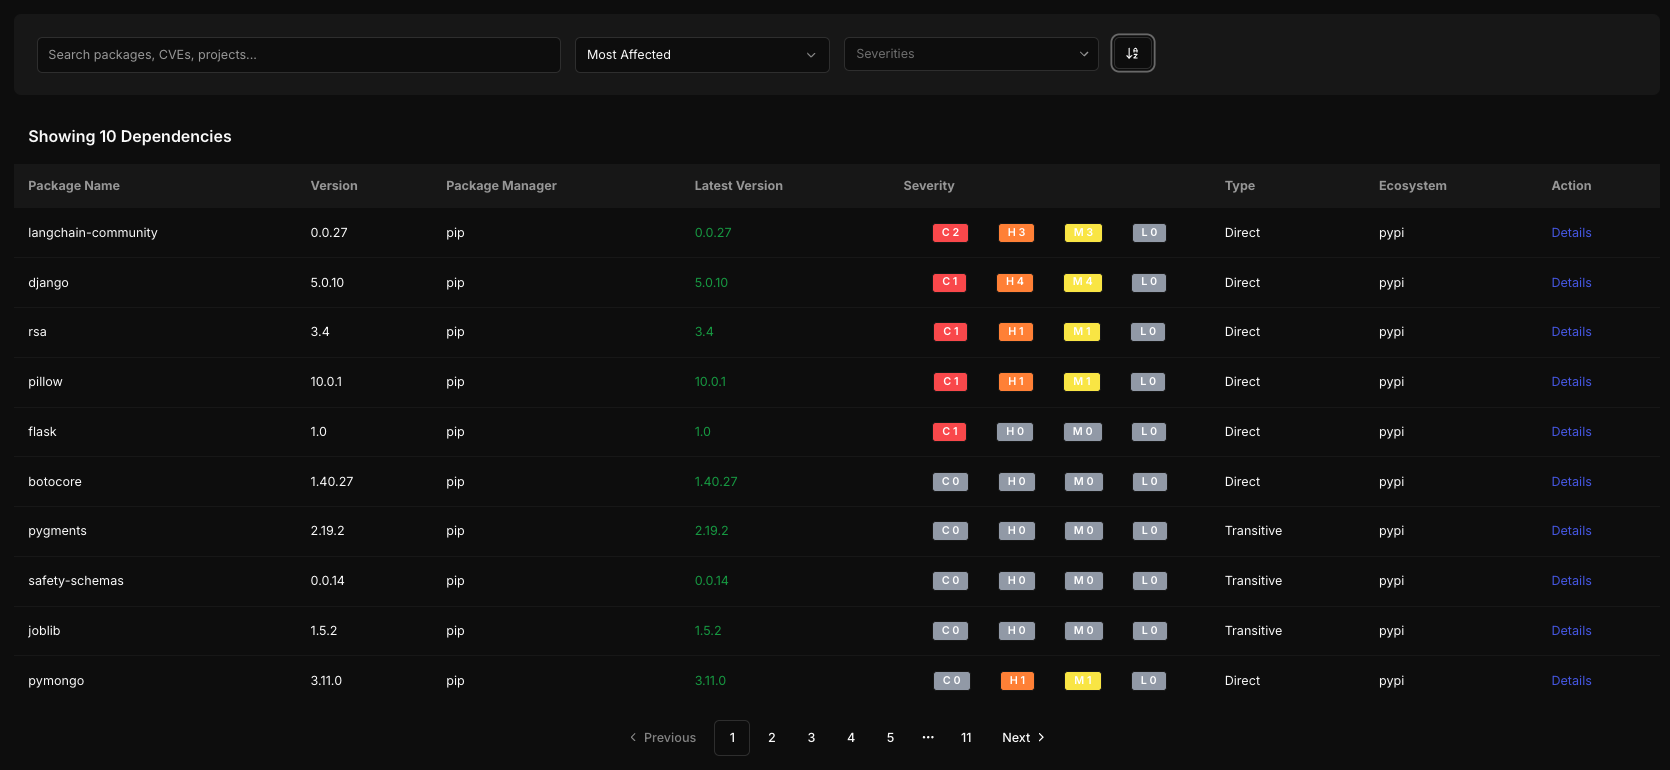Image resolution: width=1670 pixels, height=770 pixels.
Task: Open Details for django
Action: [1571, 283]
